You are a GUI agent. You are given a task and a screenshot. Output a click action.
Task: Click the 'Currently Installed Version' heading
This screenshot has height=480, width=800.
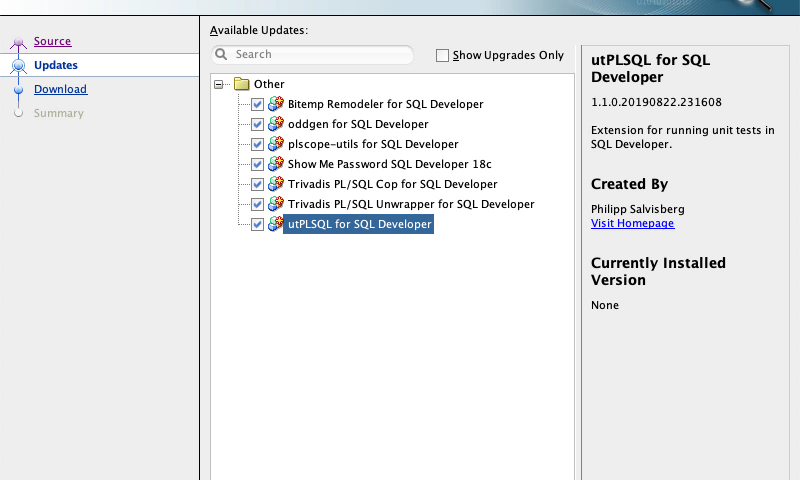tap(658, 271)
